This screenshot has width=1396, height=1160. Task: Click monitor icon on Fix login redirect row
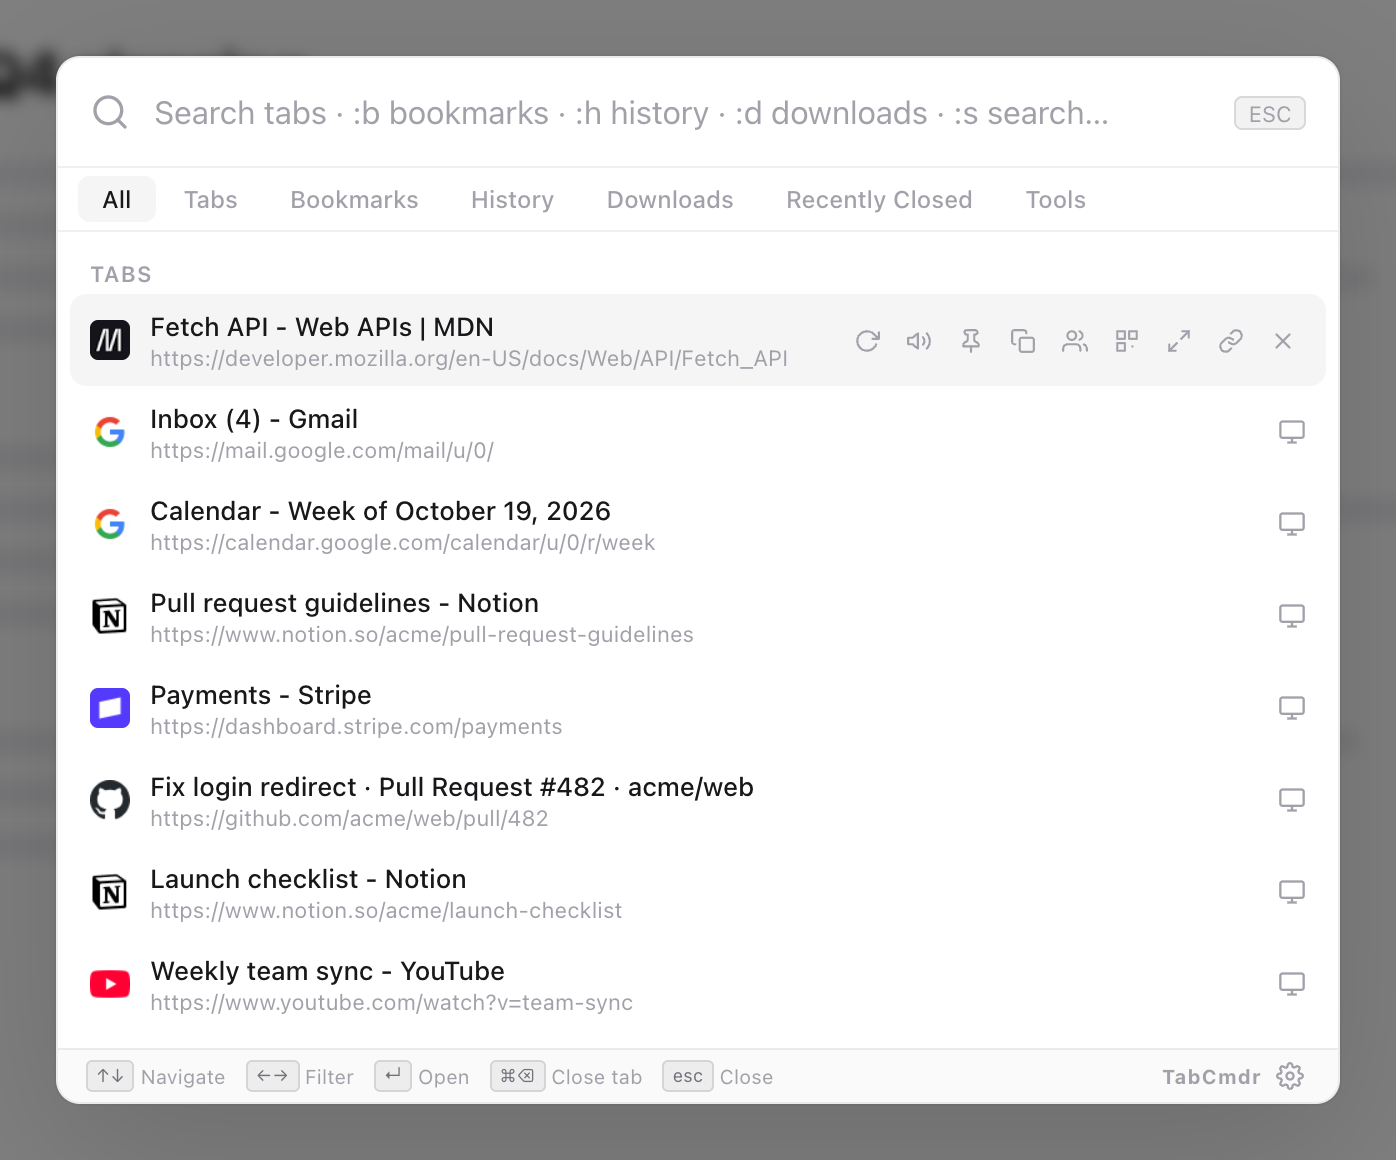[x=1292, y=800]
